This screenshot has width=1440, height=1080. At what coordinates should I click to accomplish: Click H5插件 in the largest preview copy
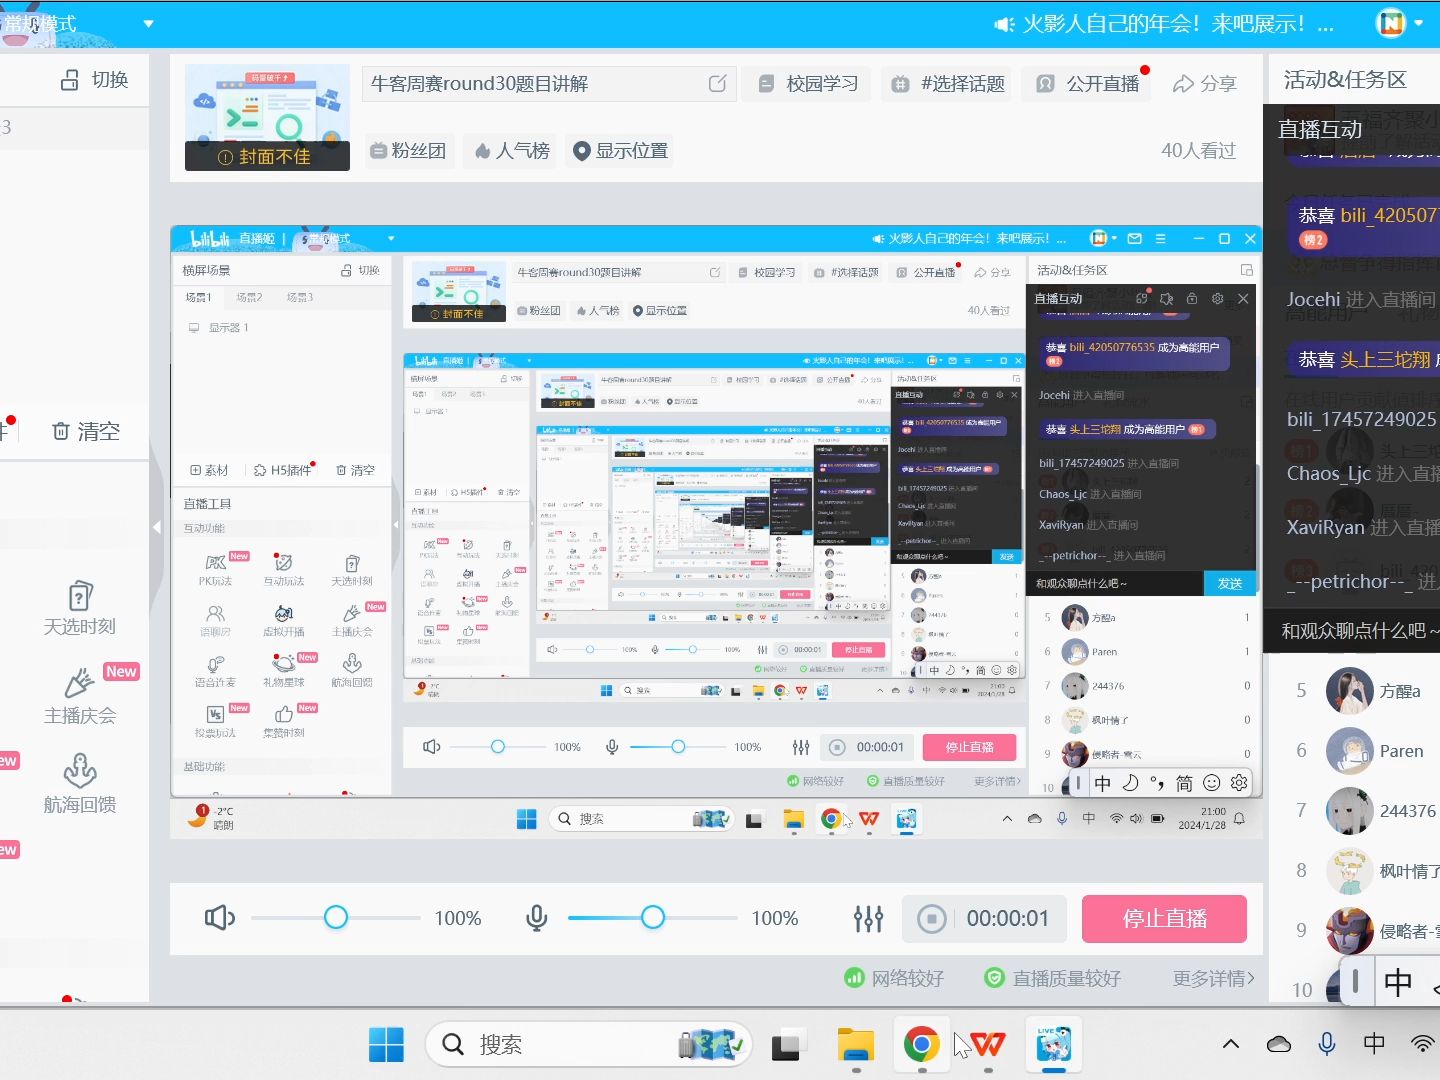coord(284,470)
